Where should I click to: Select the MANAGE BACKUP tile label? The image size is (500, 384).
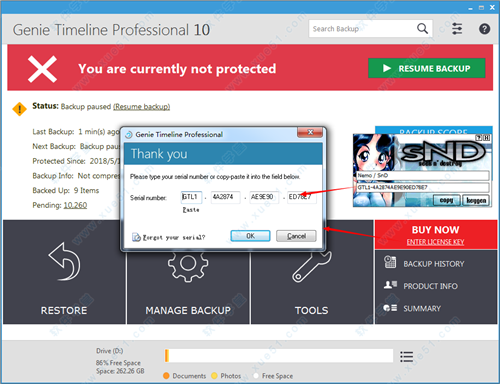click(x=188, y=310)
